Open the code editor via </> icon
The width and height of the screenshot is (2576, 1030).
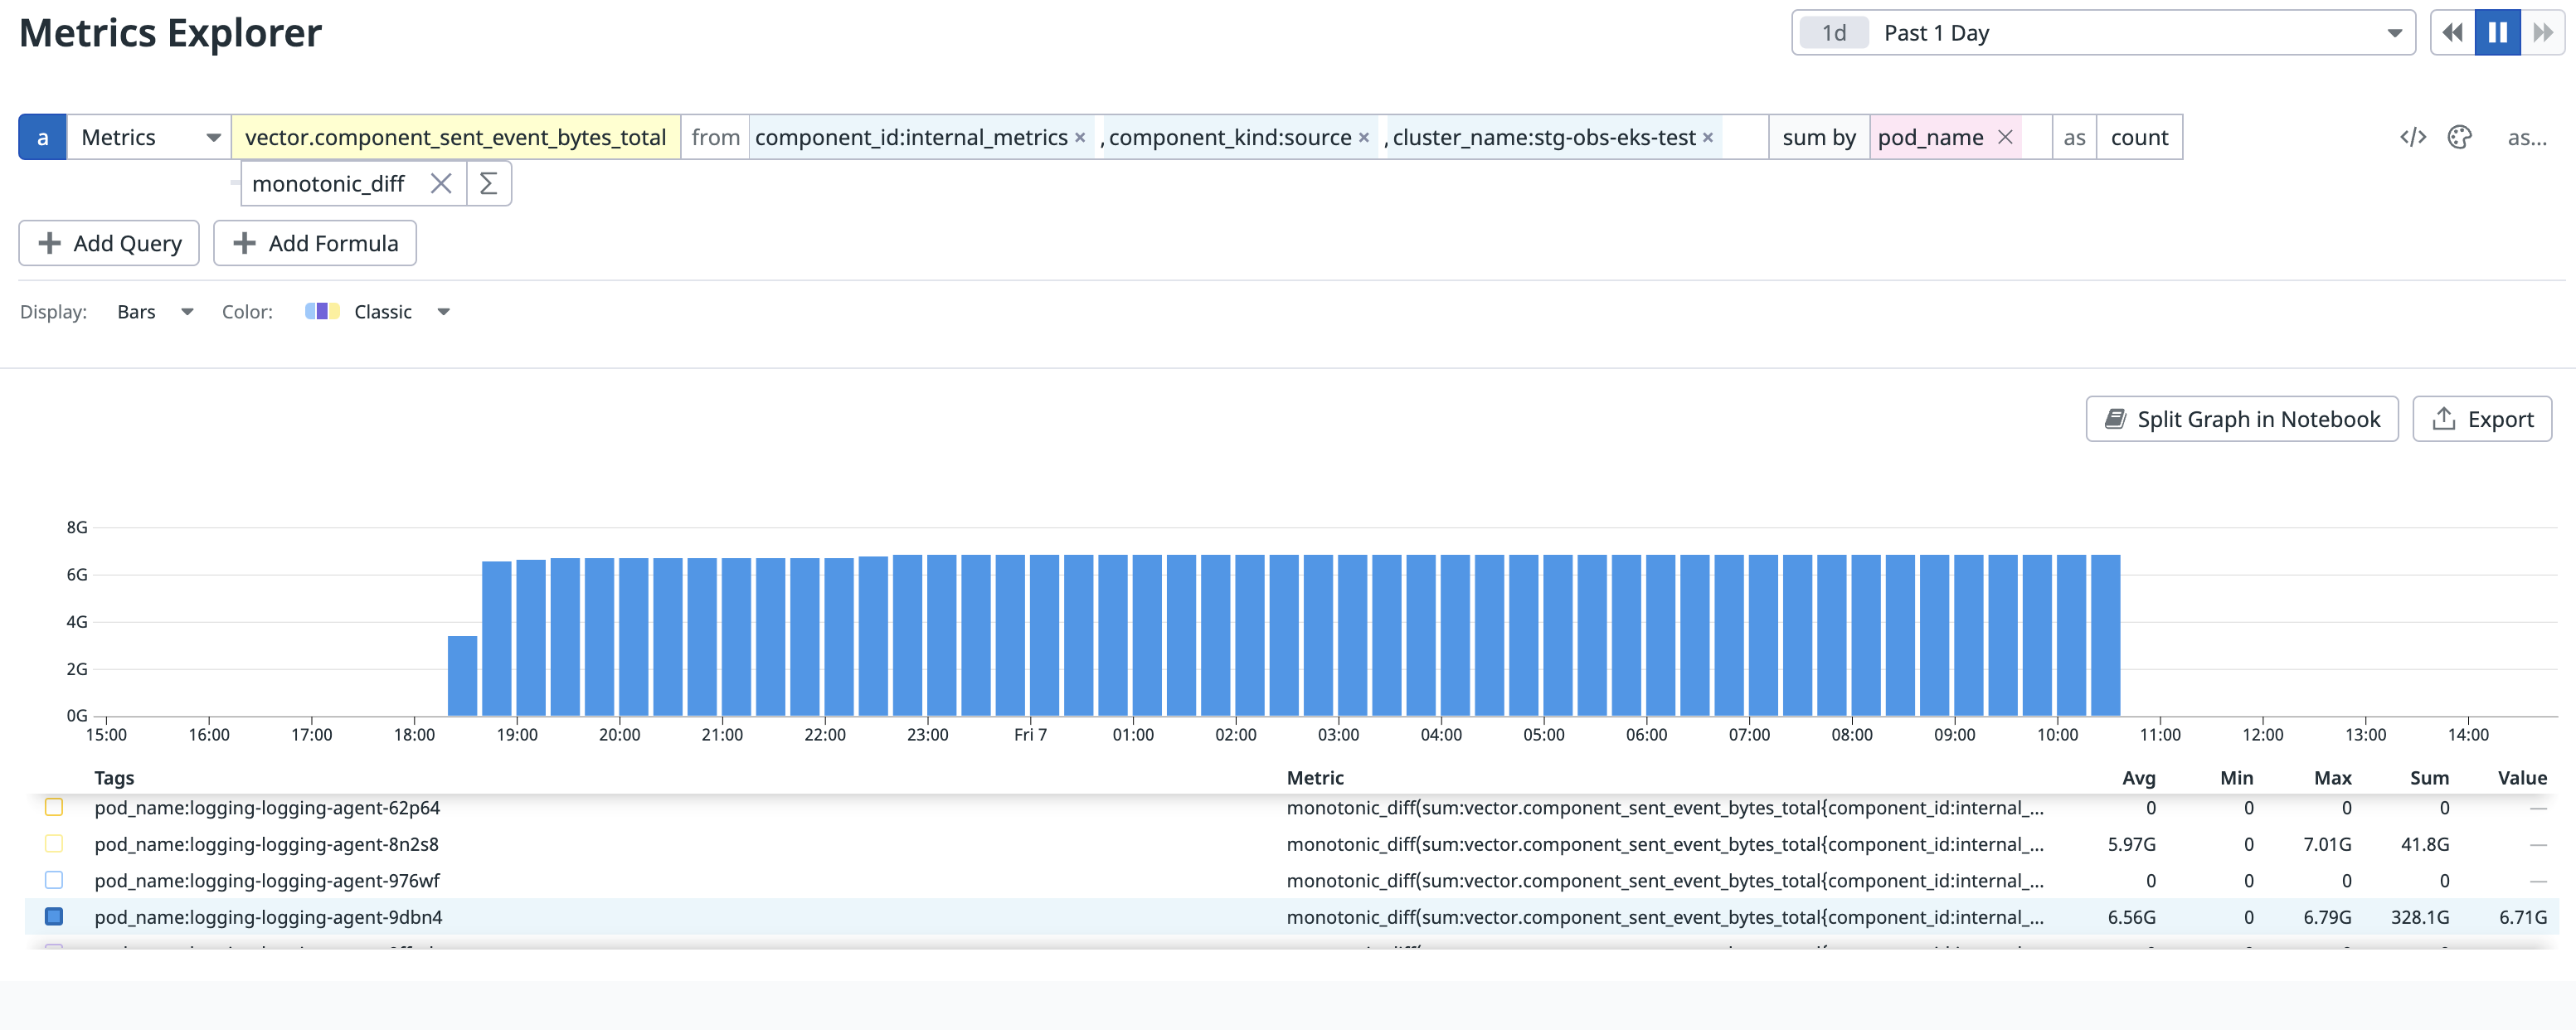pyautogui.click(x=2413, y=137)
